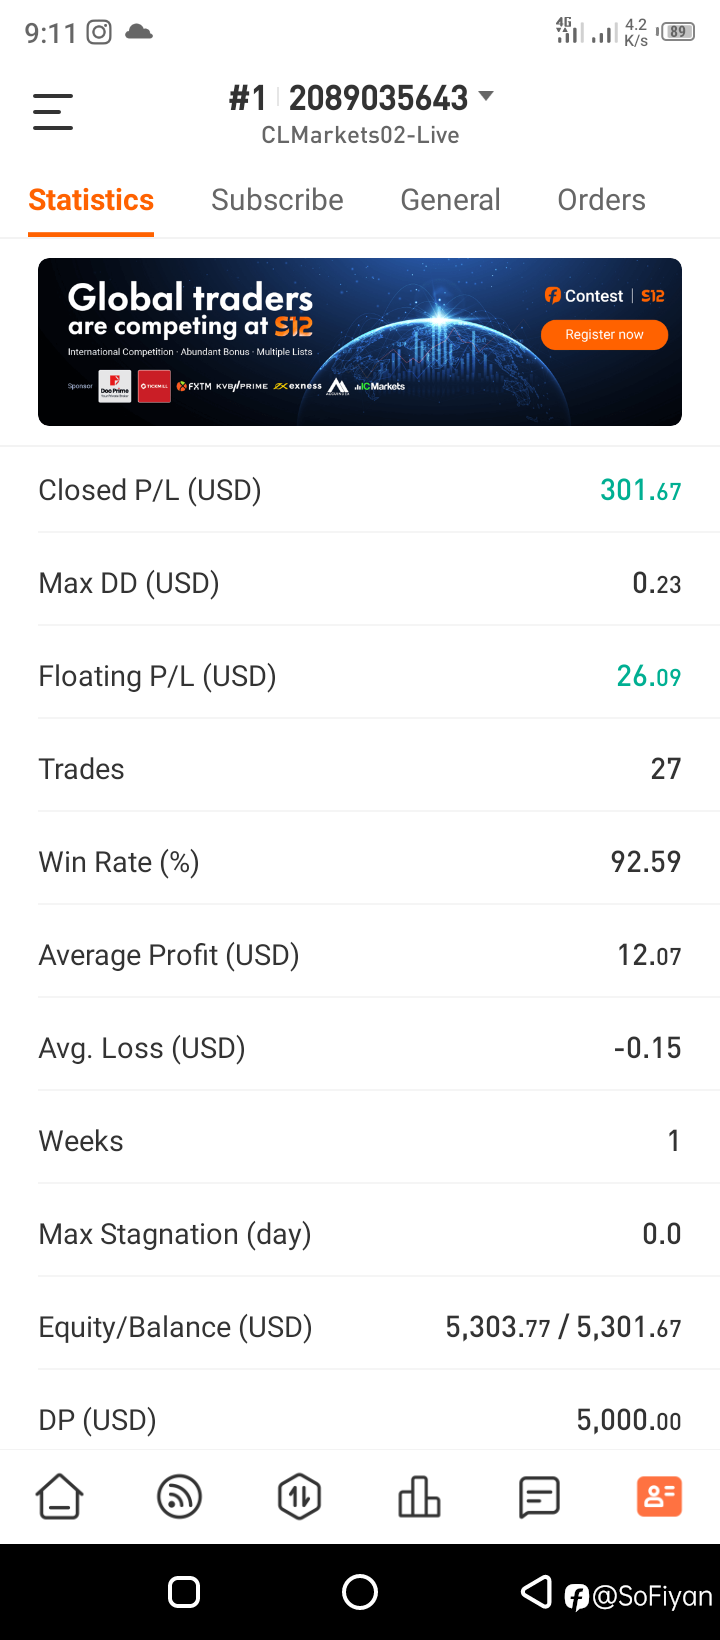
Task: Open the chat messages icon
Action: (x=539, y=1497)
